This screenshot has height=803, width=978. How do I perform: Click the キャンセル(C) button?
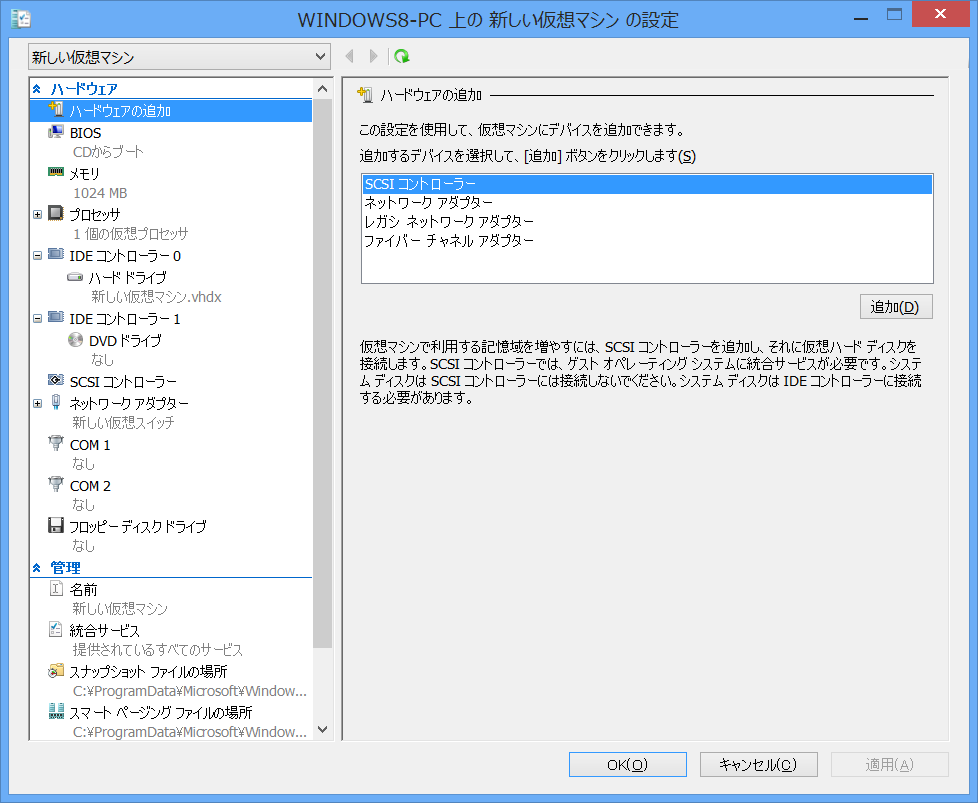pyautogui.click(x=758, y=764)
